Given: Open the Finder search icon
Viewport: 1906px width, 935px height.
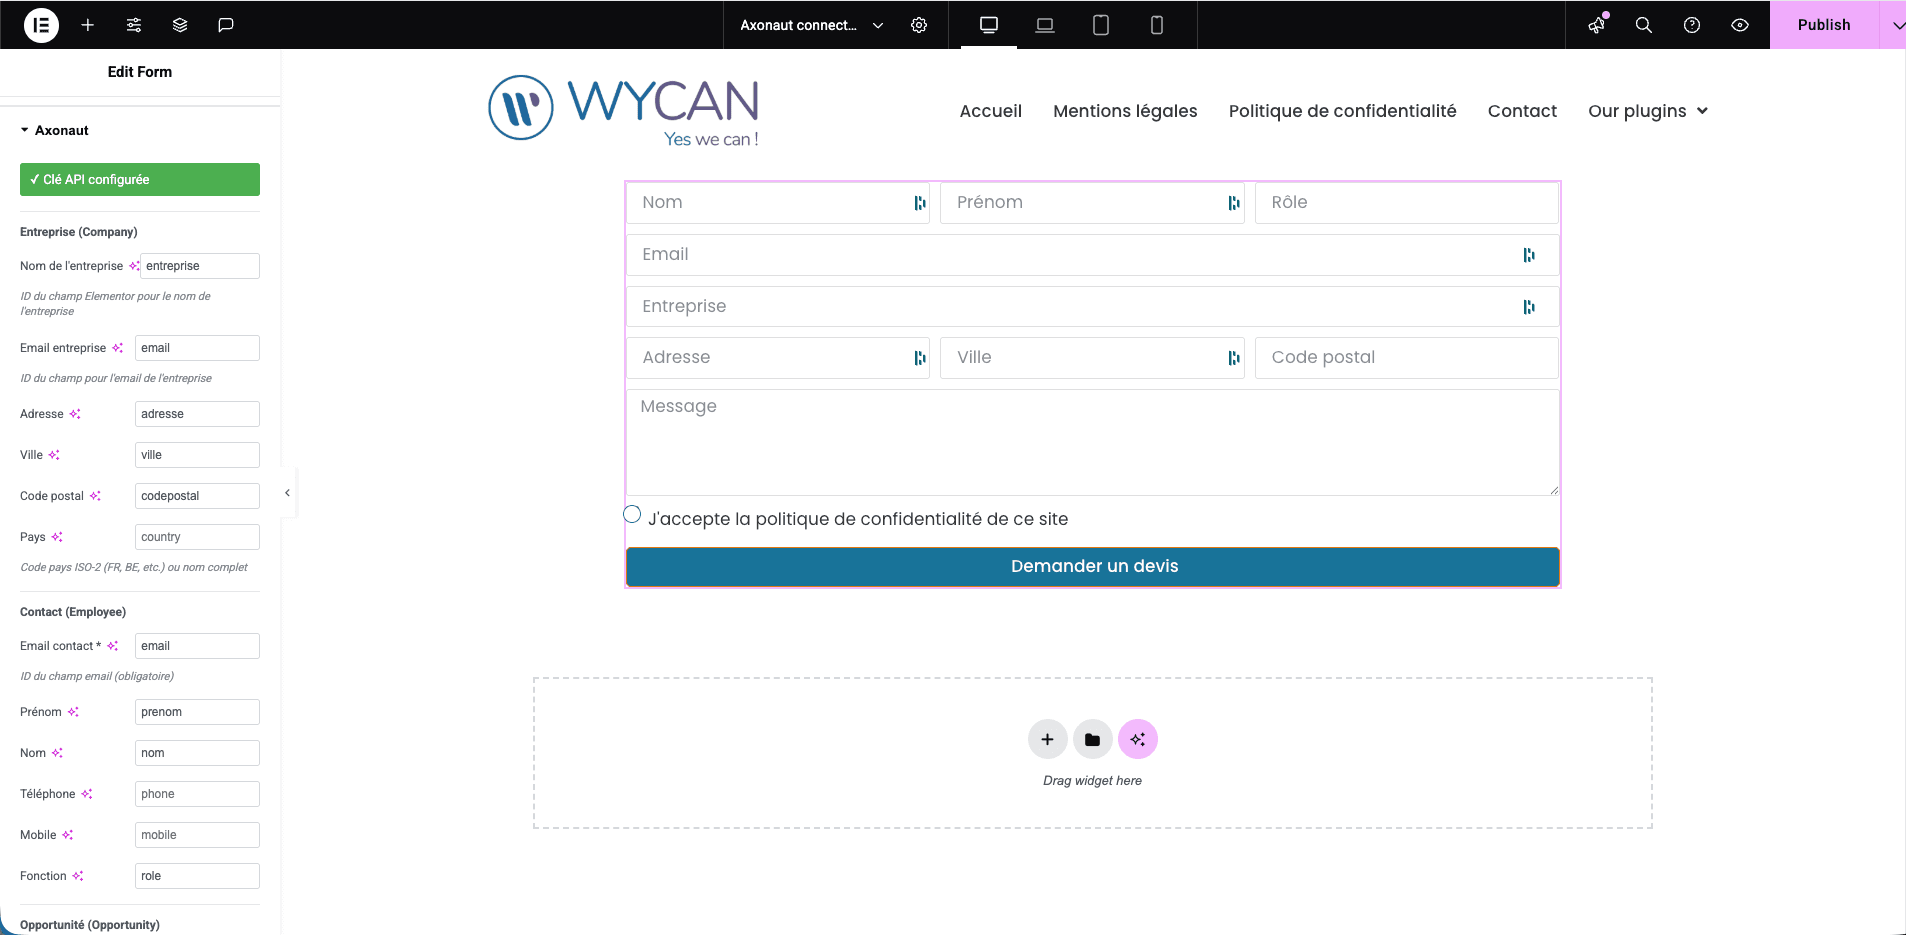Looking at the screenshot, I should pyautogui.click(x=1643, y=25).
